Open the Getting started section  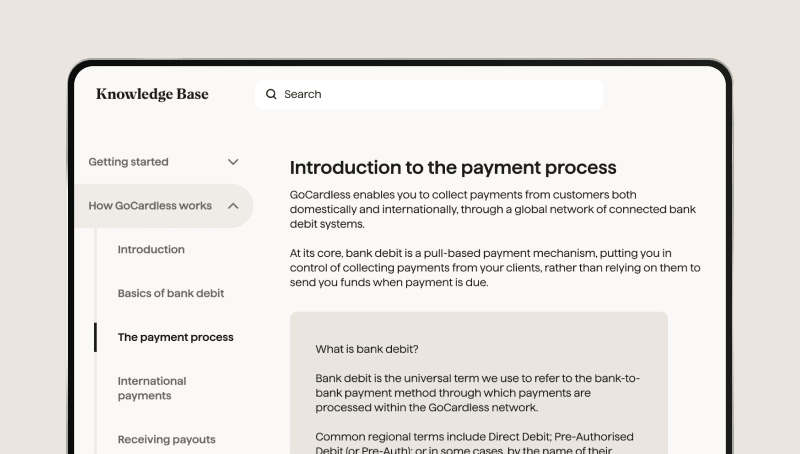[128, 162]
